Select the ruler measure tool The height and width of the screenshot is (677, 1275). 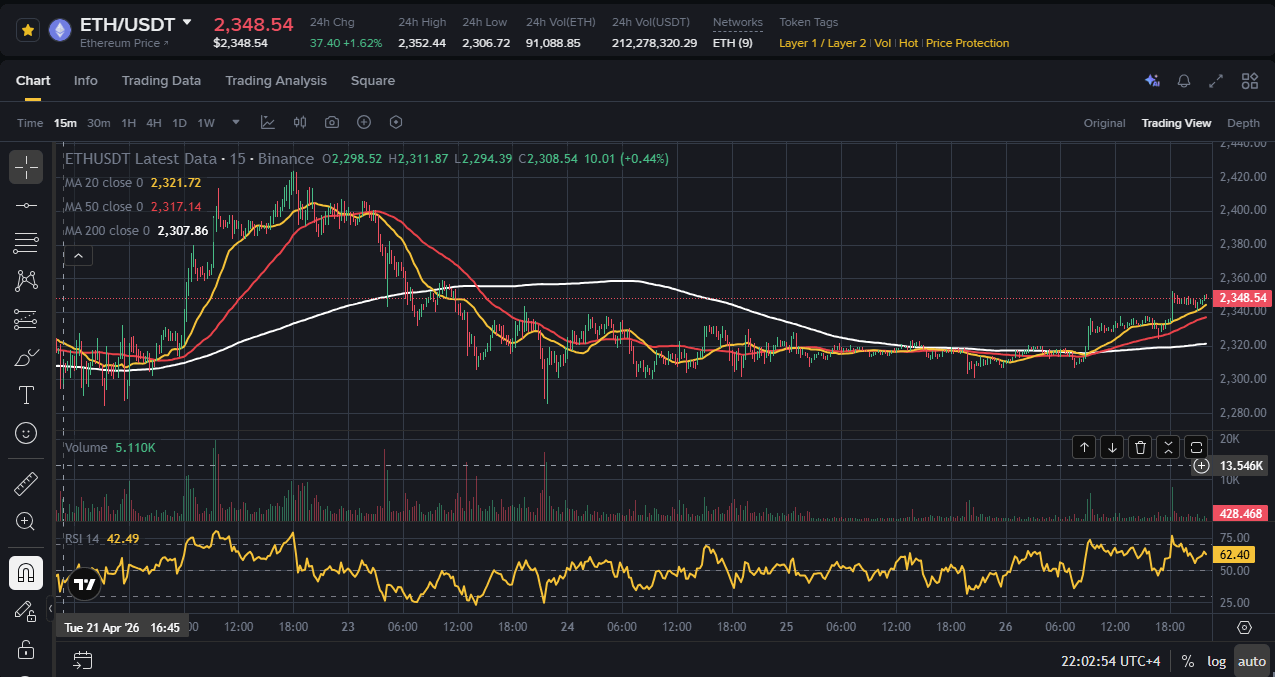click(x=26, y=484)
